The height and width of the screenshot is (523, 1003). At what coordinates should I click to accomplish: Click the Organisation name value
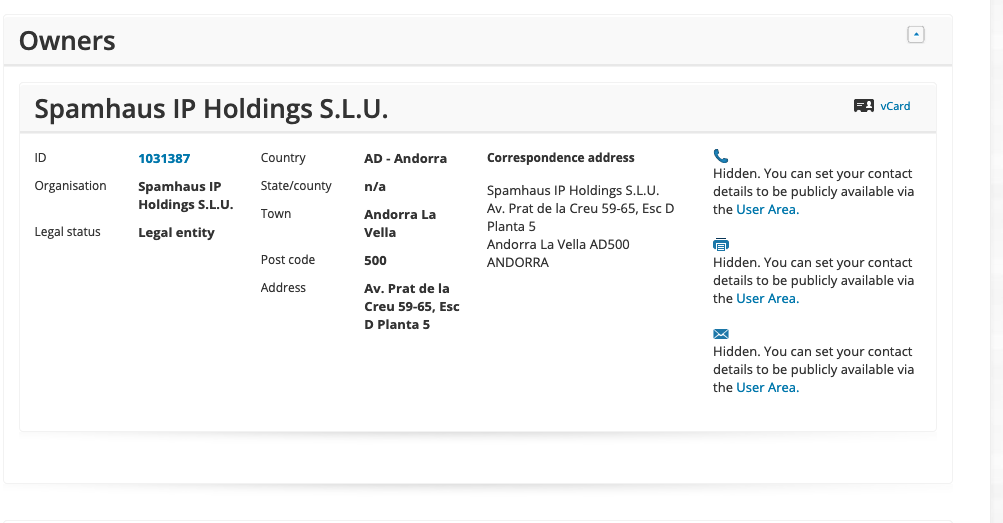[186, 196]
